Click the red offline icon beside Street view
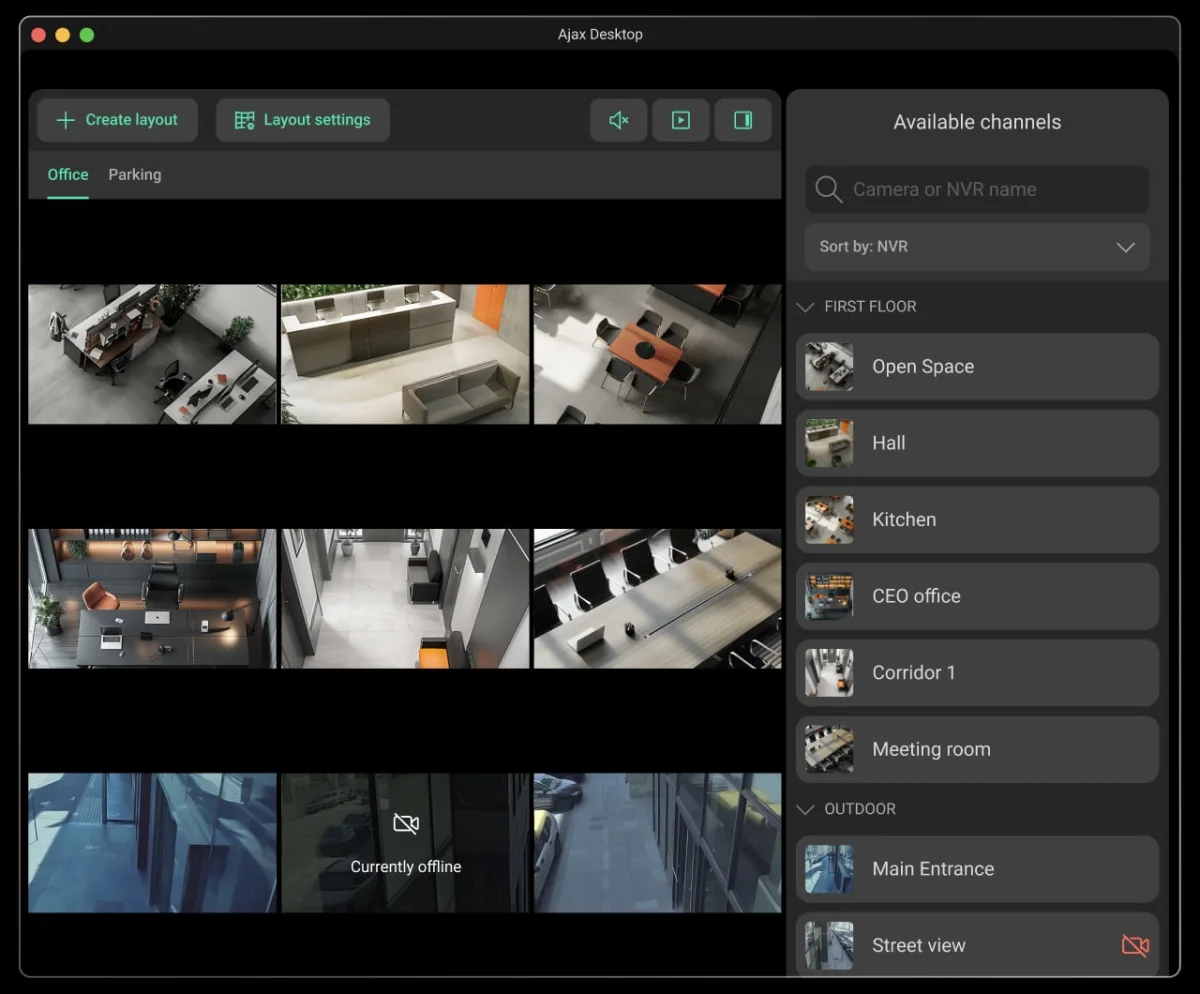This screenshot has height=994, width=1200. coord(1135,945)
